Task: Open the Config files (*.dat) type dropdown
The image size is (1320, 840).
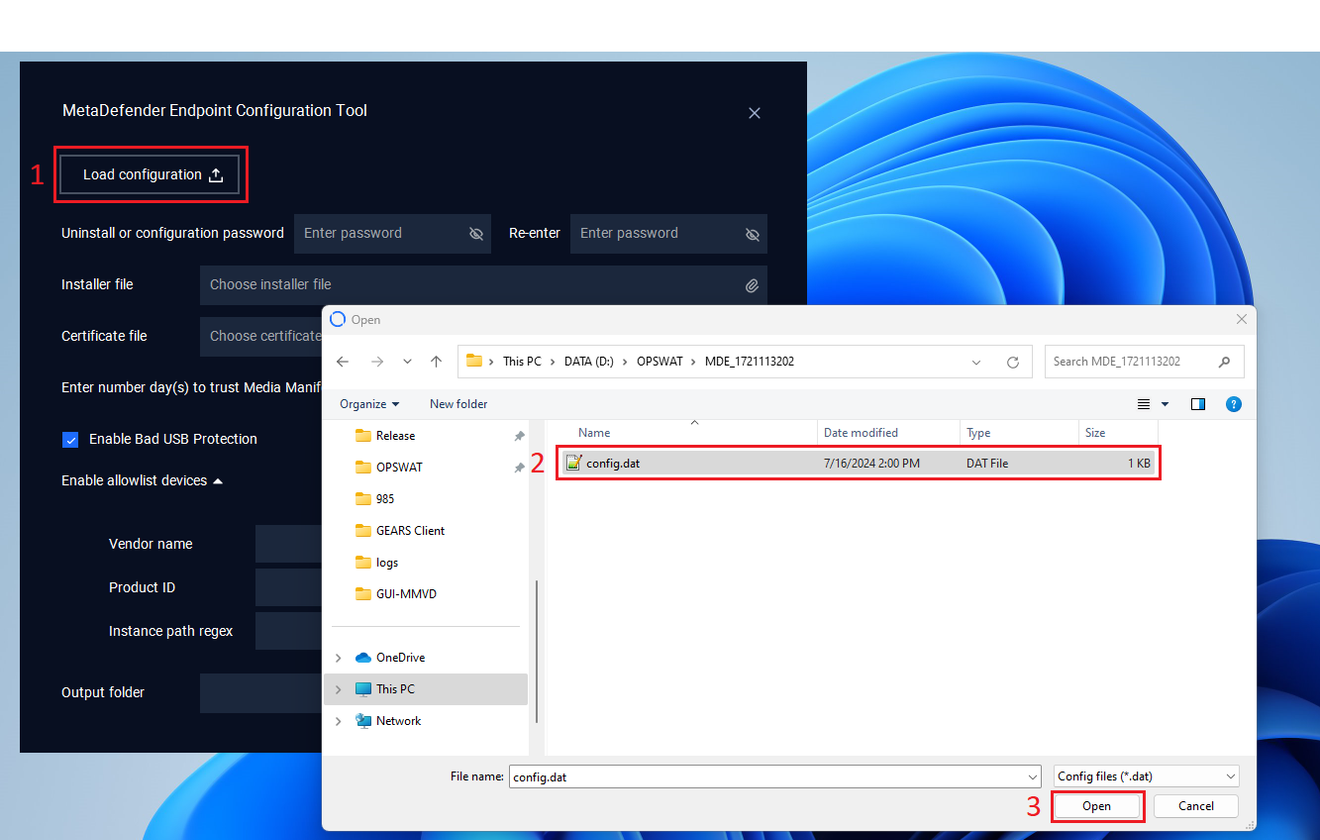Action: pyautogui.click(x=1147, y=776)
